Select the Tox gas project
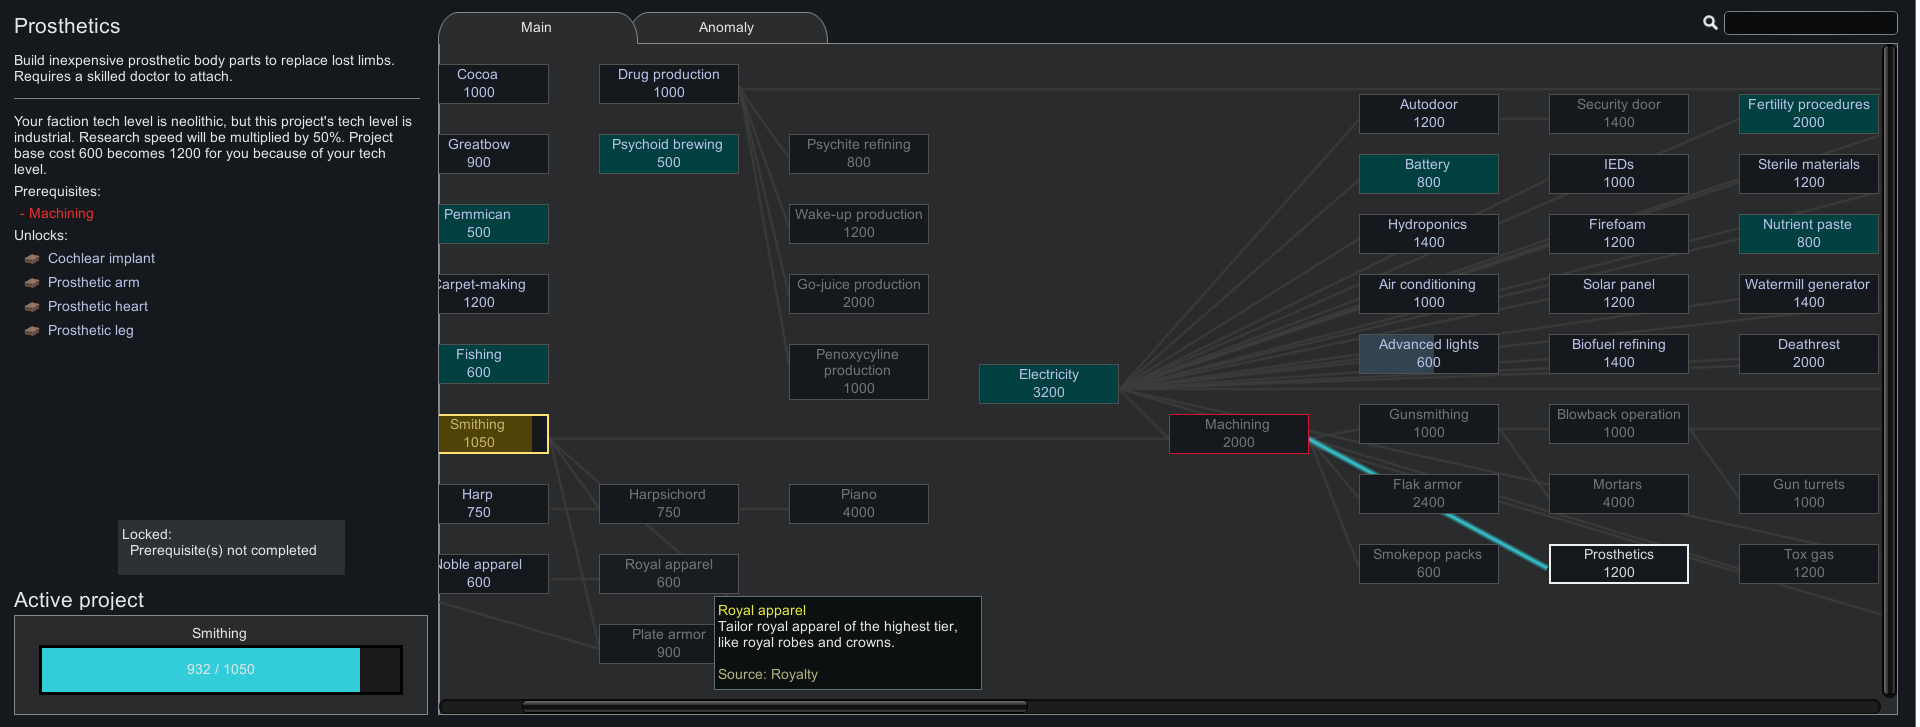Viewport: 1920px width, 727px height. click(x=1809, y=564)
